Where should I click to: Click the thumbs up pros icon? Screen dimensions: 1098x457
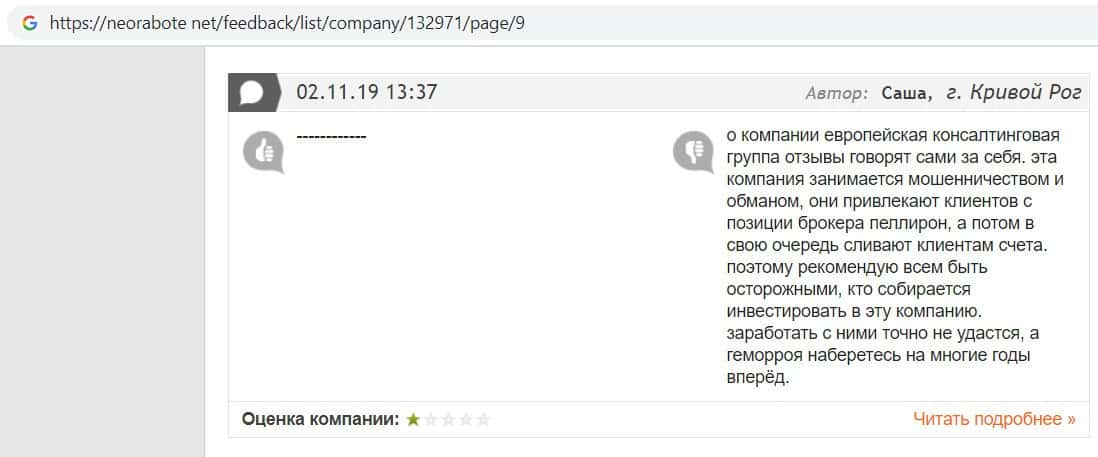[263, 151]
